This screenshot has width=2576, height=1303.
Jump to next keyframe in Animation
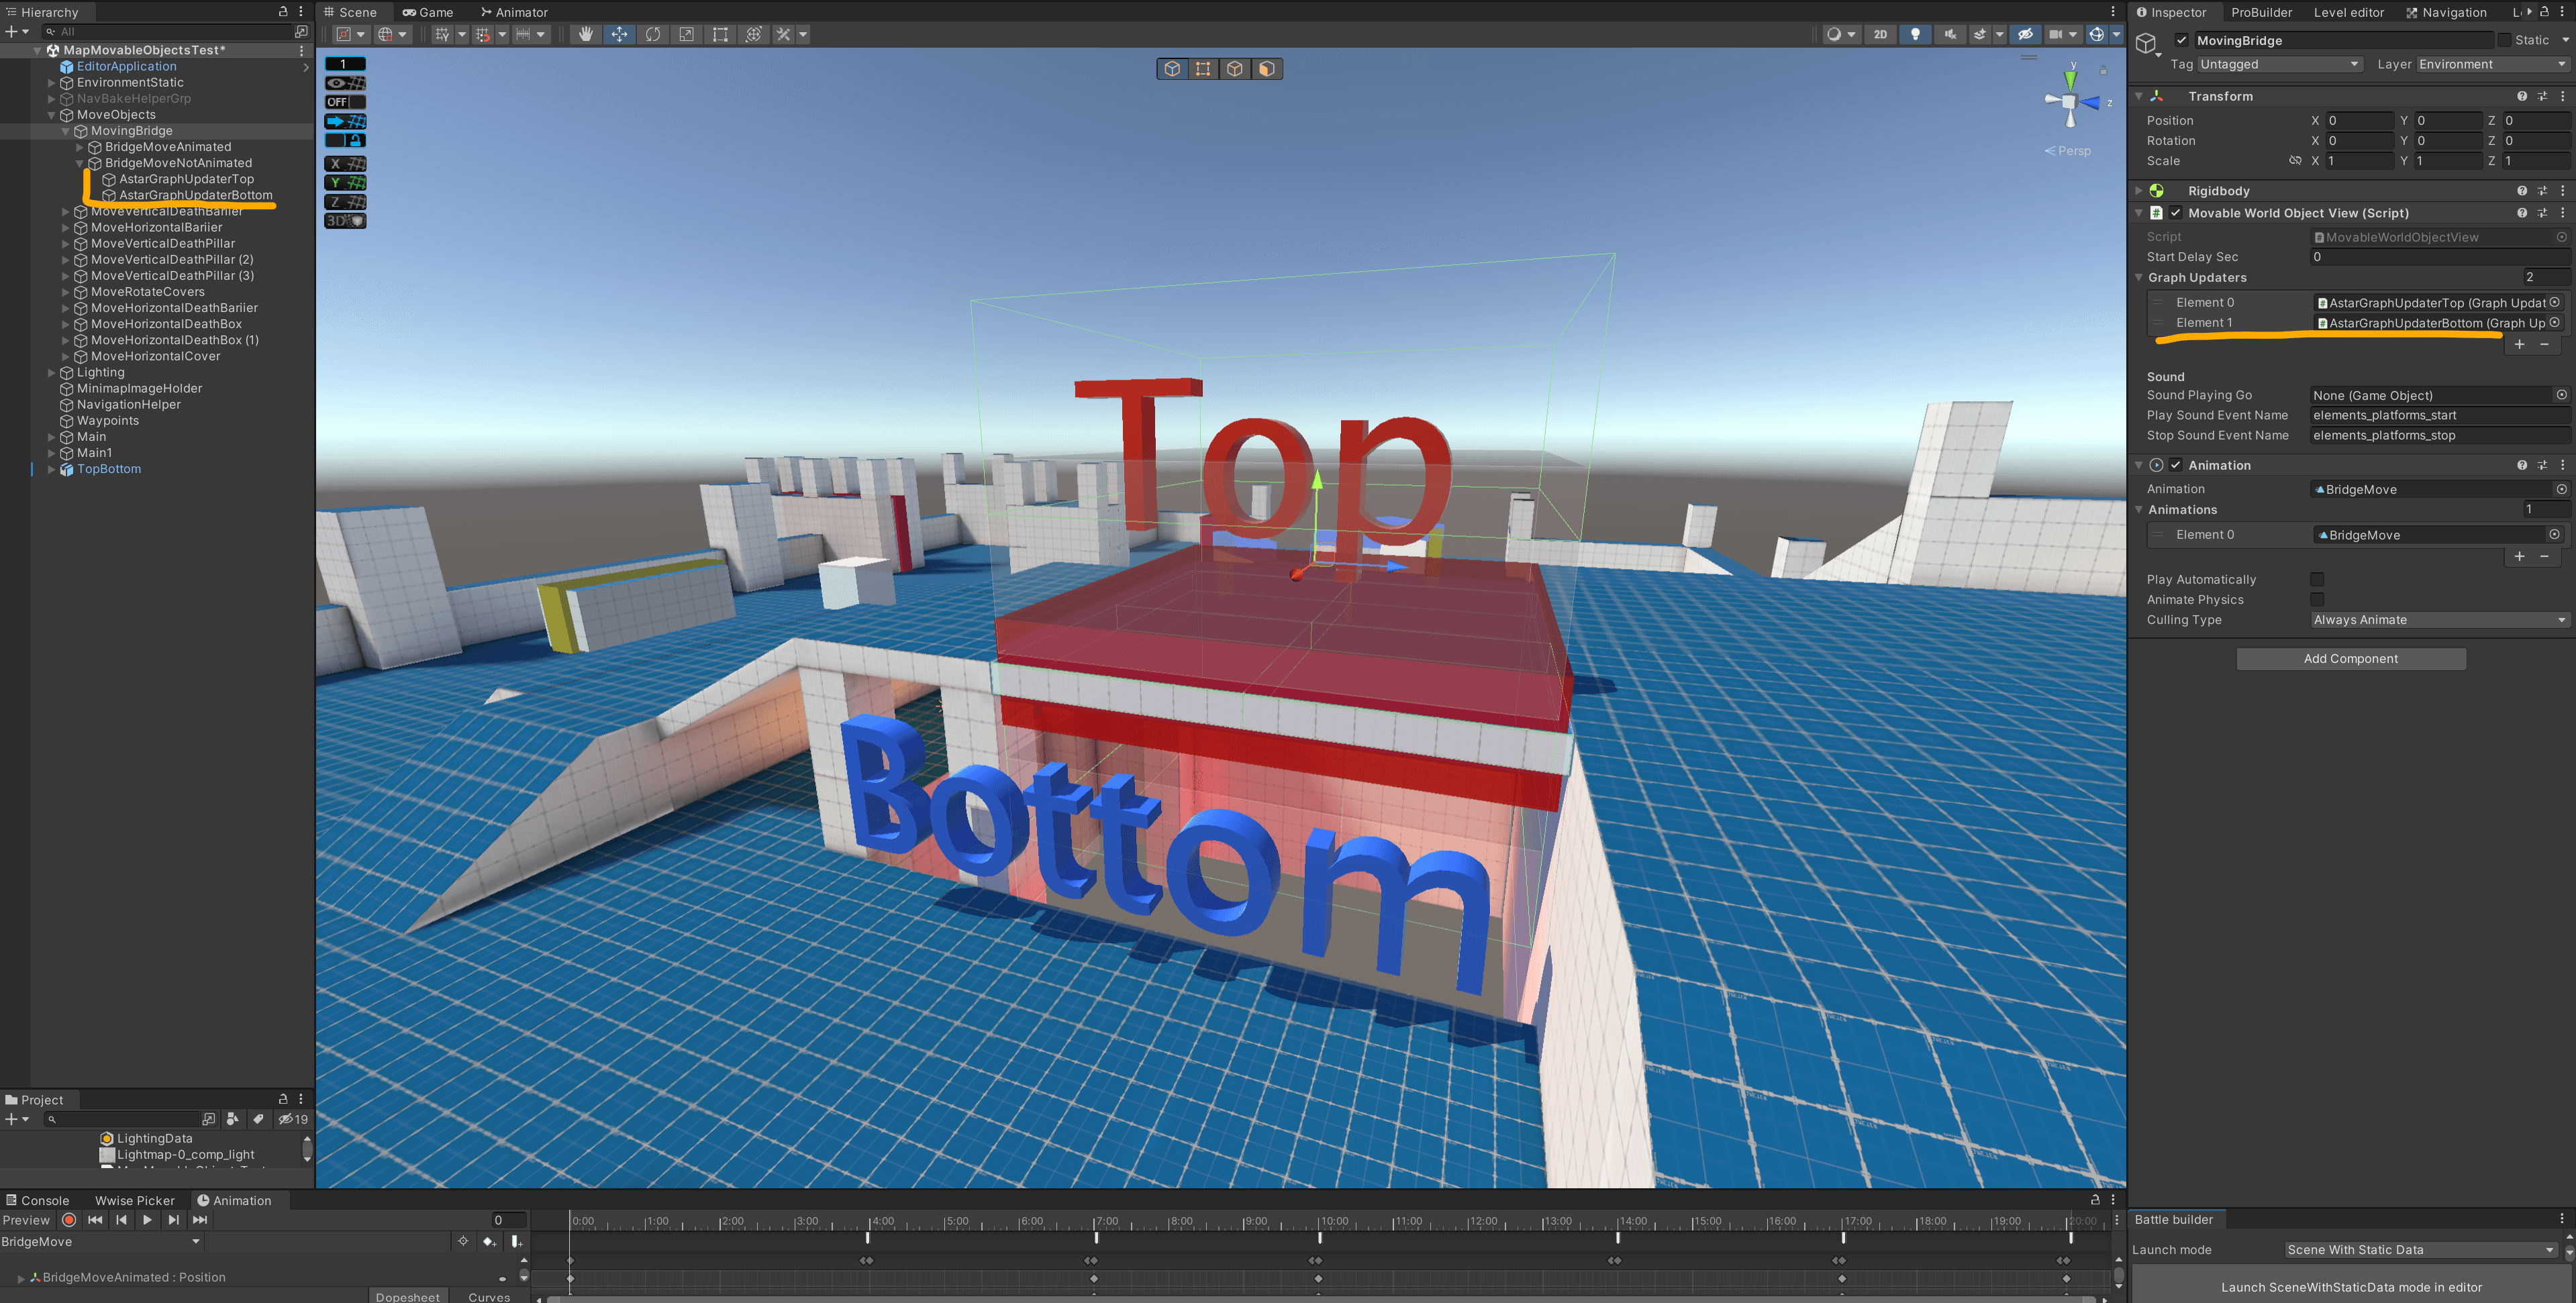coord(173,1220)
